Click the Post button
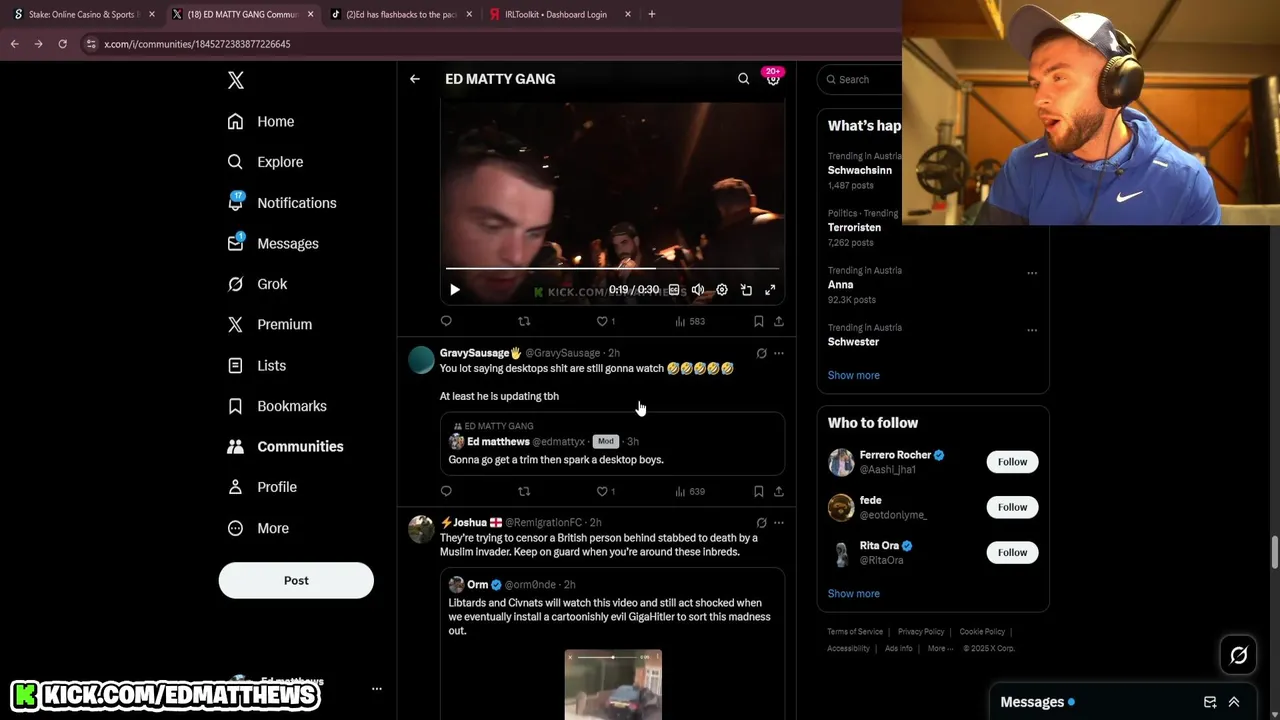 pos(296,580)
